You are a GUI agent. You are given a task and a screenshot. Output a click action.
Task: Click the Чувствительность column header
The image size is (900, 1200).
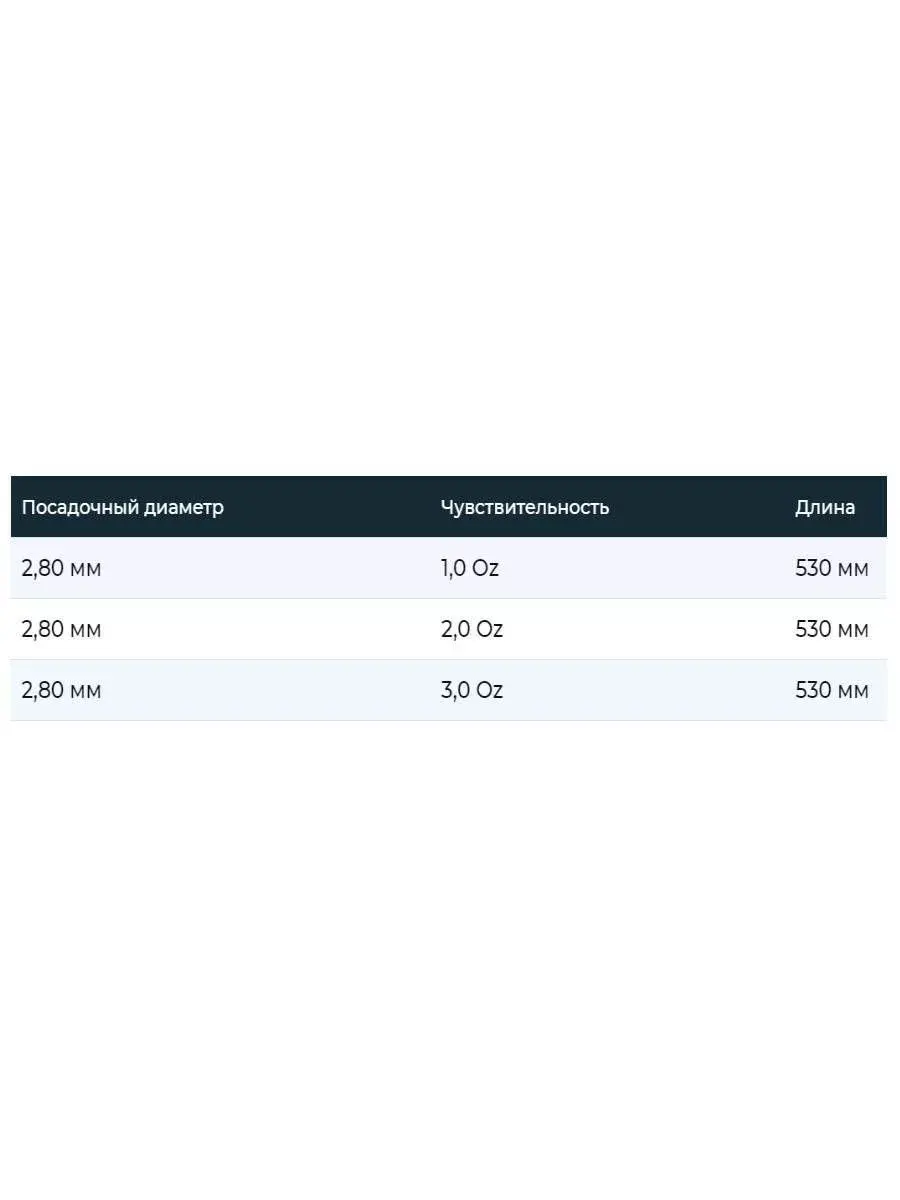(525, 507)
